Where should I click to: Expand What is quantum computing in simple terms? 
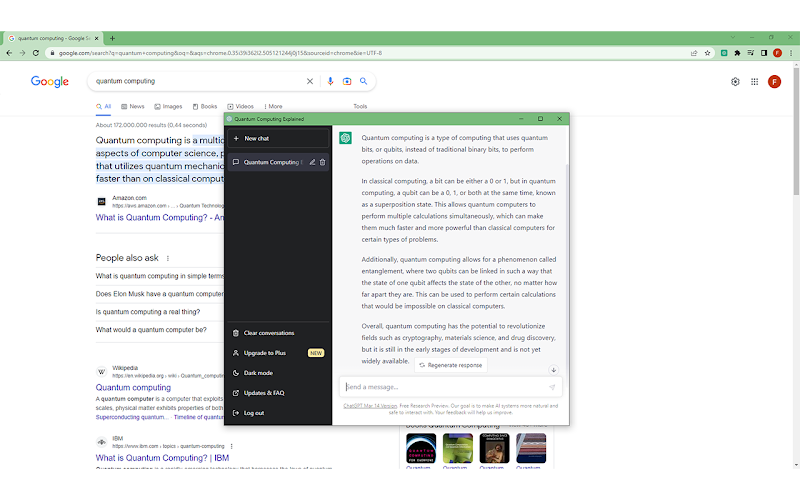(x=159, y=276)
